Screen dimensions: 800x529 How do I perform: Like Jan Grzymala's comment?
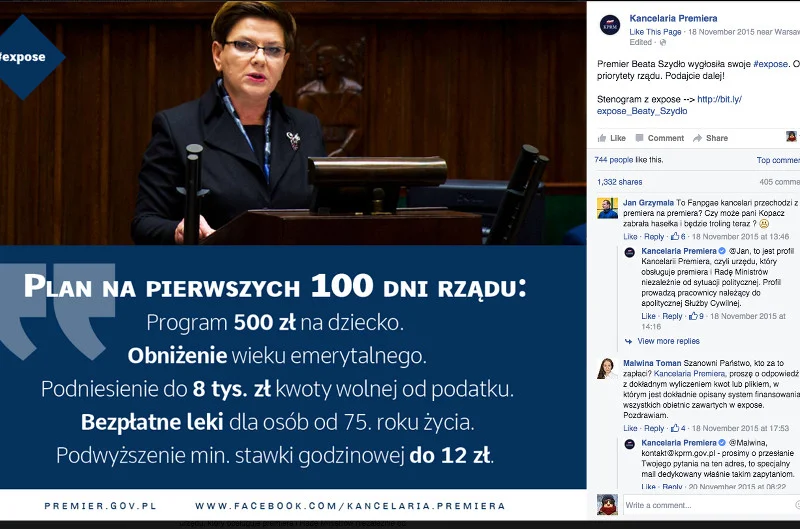[630, 237]
